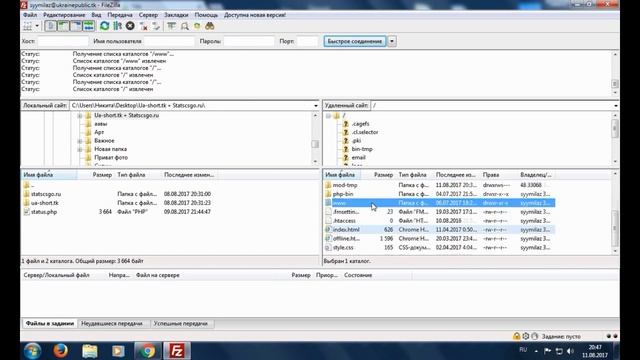Viewport: 640px width, 360px height.
Task: Sort local files by Размер column
Action: pos(102,175)
